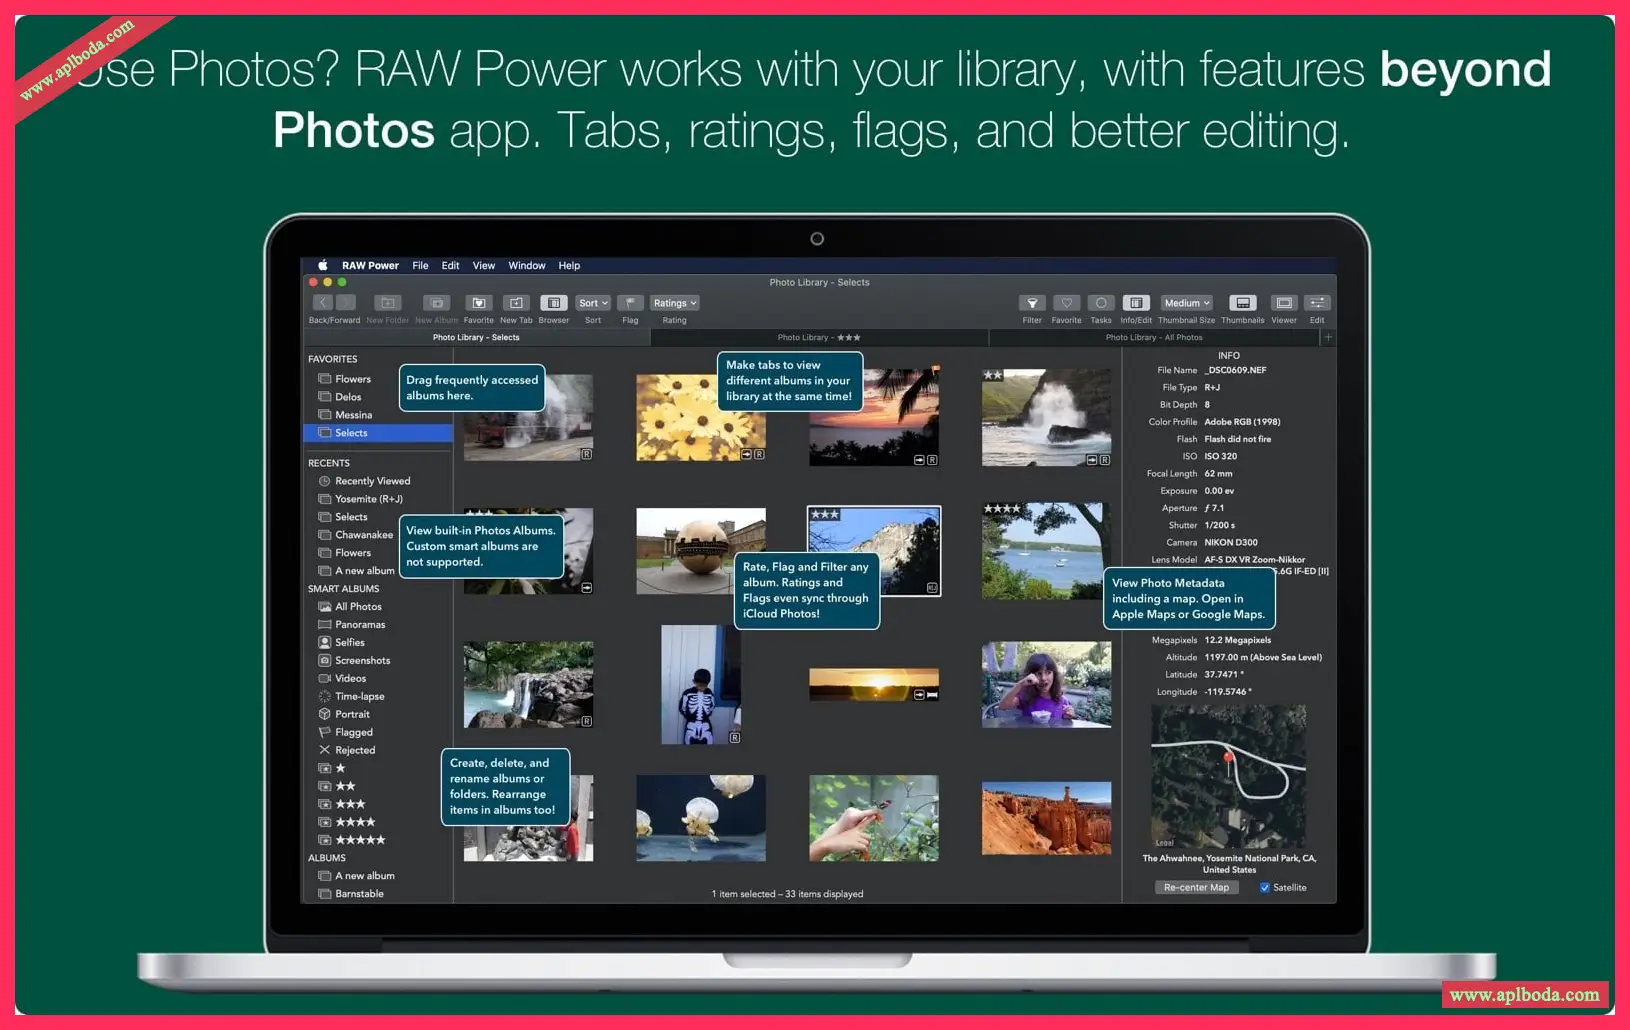Click the Edit sliders icon
Screen dimensions: 1630x1030
click(x=1317, y=303)
